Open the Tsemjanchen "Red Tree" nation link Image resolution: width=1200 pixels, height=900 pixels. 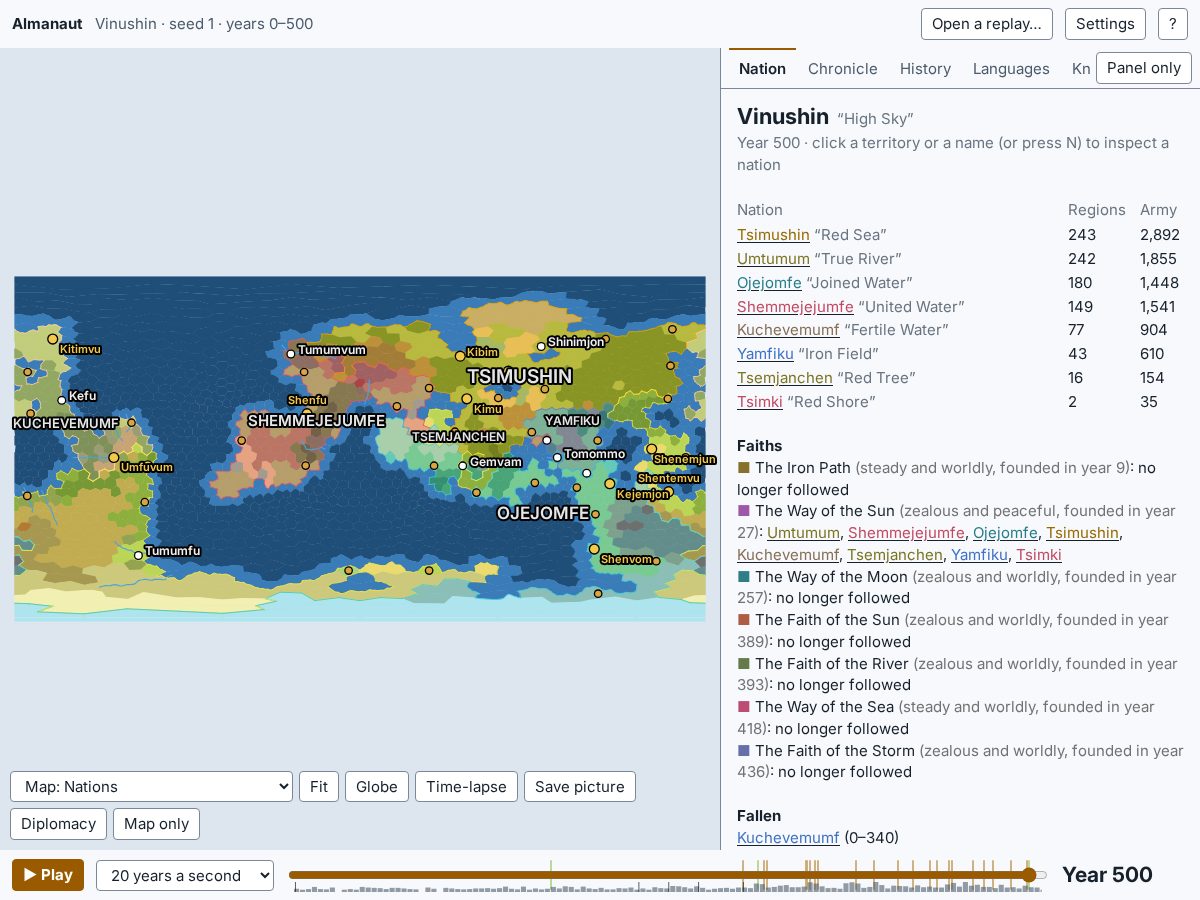click(784, 378)
